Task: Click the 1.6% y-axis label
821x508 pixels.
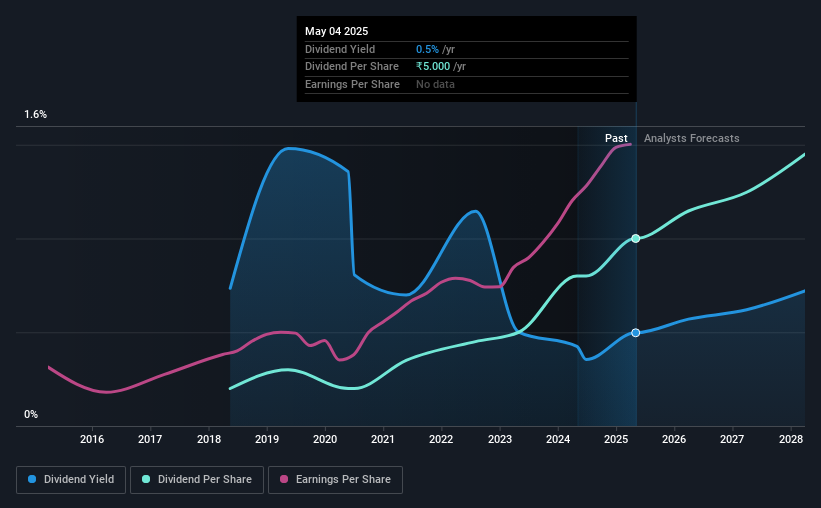Action: point(36,114)
